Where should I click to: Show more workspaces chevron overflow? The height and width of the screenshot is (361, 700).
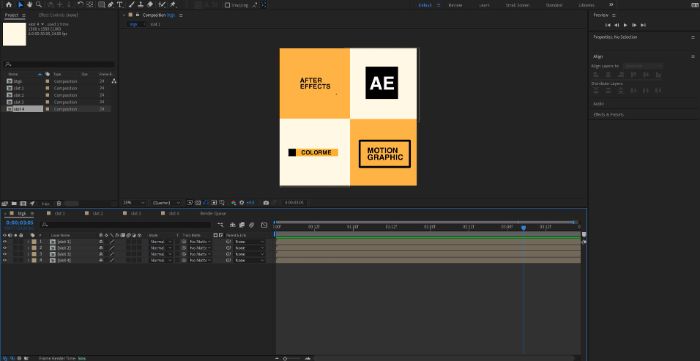pos(611,5)
